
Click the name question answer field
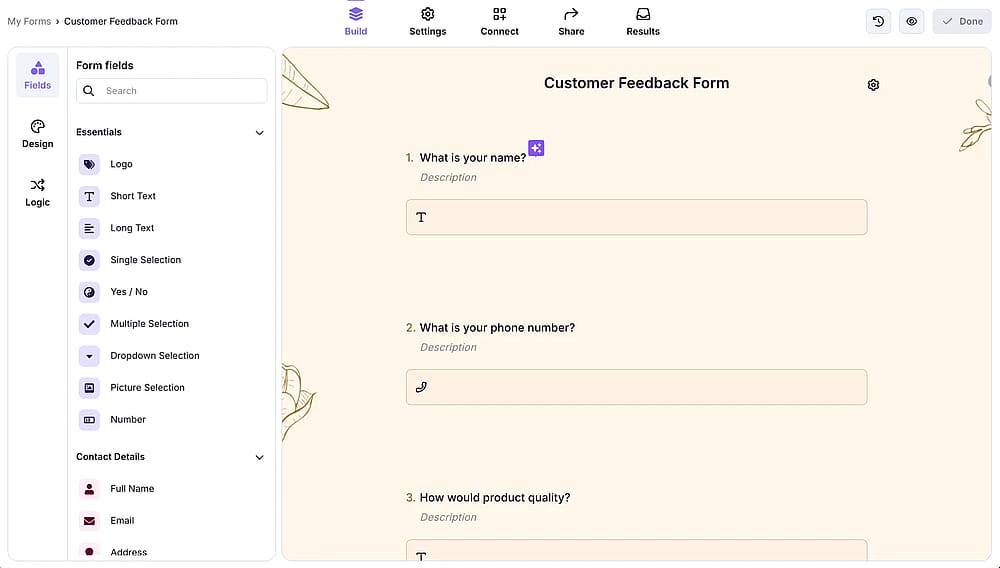(x=636, y=217)
